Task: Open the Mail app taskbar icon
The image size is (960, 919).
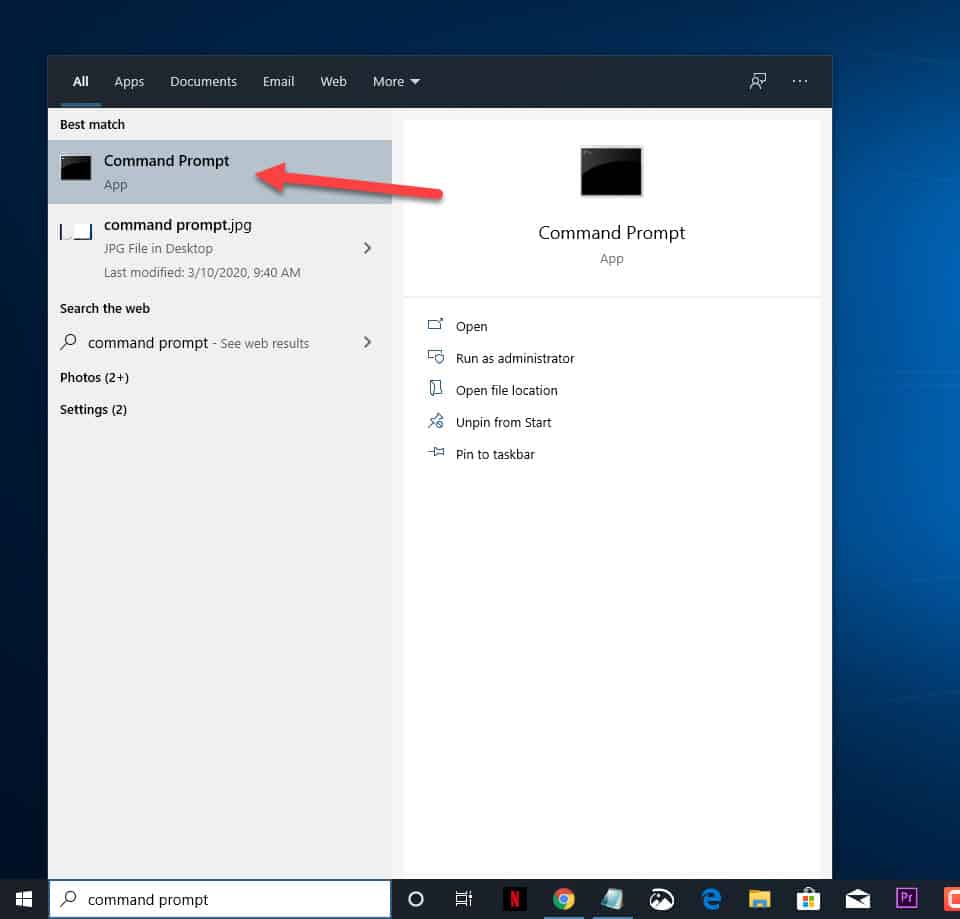Action: click(857, 899)
